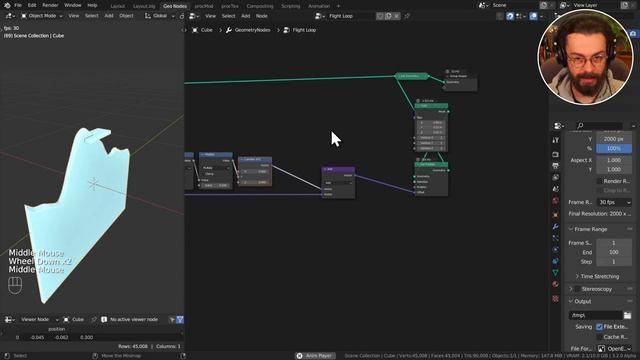Screen dimensions: 640x360
Task: Toggle node editor snapping magnet
Action: tap(510, 16)
